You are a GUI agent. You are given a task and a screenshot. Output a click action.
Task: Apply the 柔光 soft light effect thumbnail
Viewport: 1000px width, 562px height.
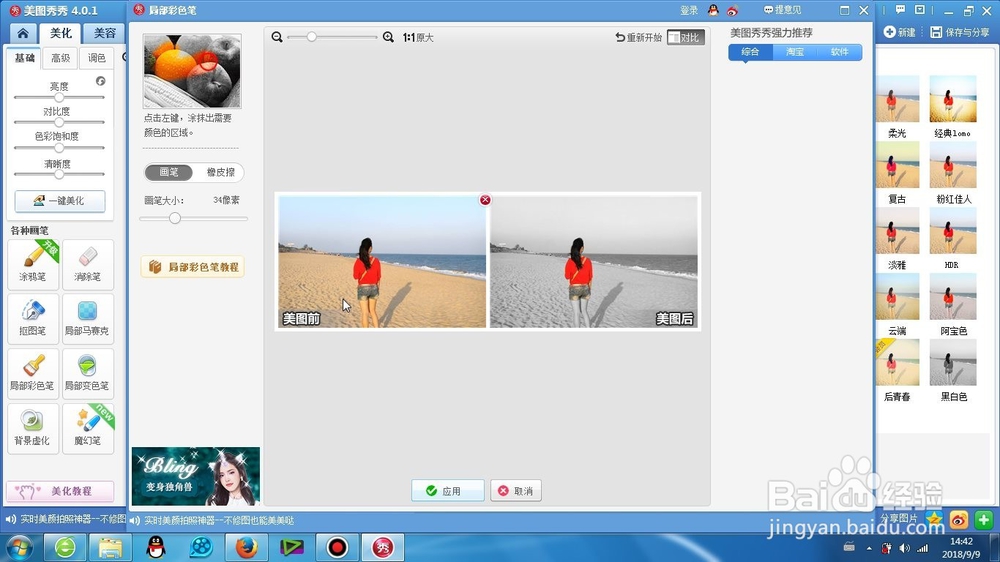tap(897, 99)
